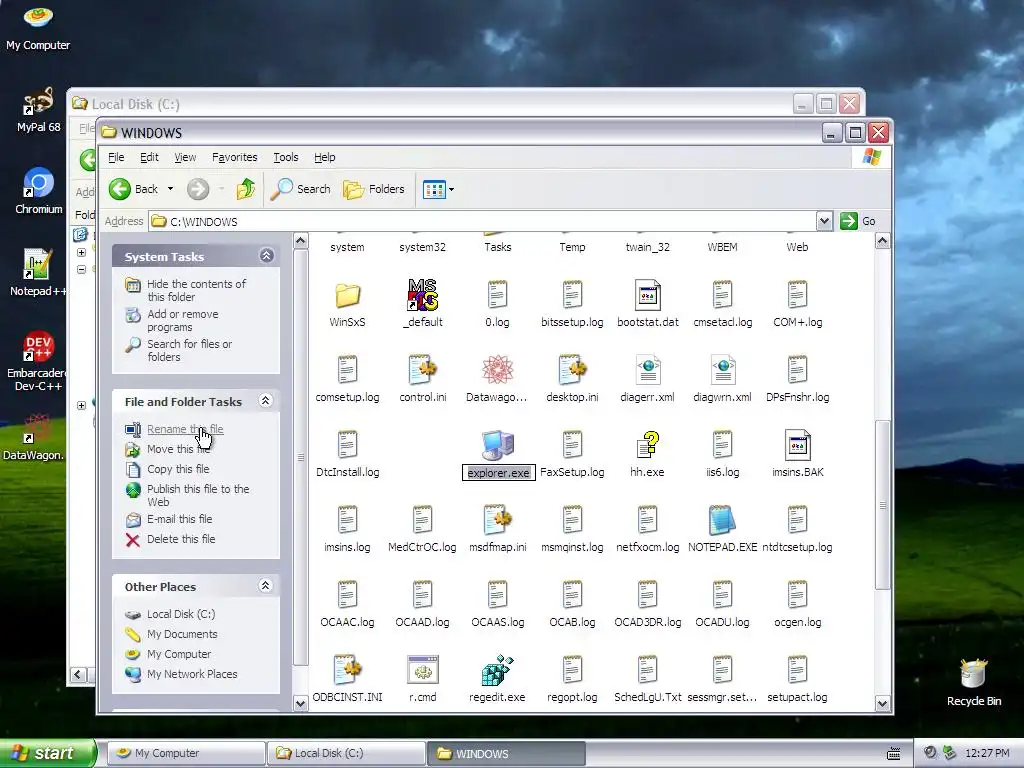Select the _default MS-DOS shortcut icon
Image resolution: width=1024 pixels, height=768 pixels.
(x=423, y=295)
